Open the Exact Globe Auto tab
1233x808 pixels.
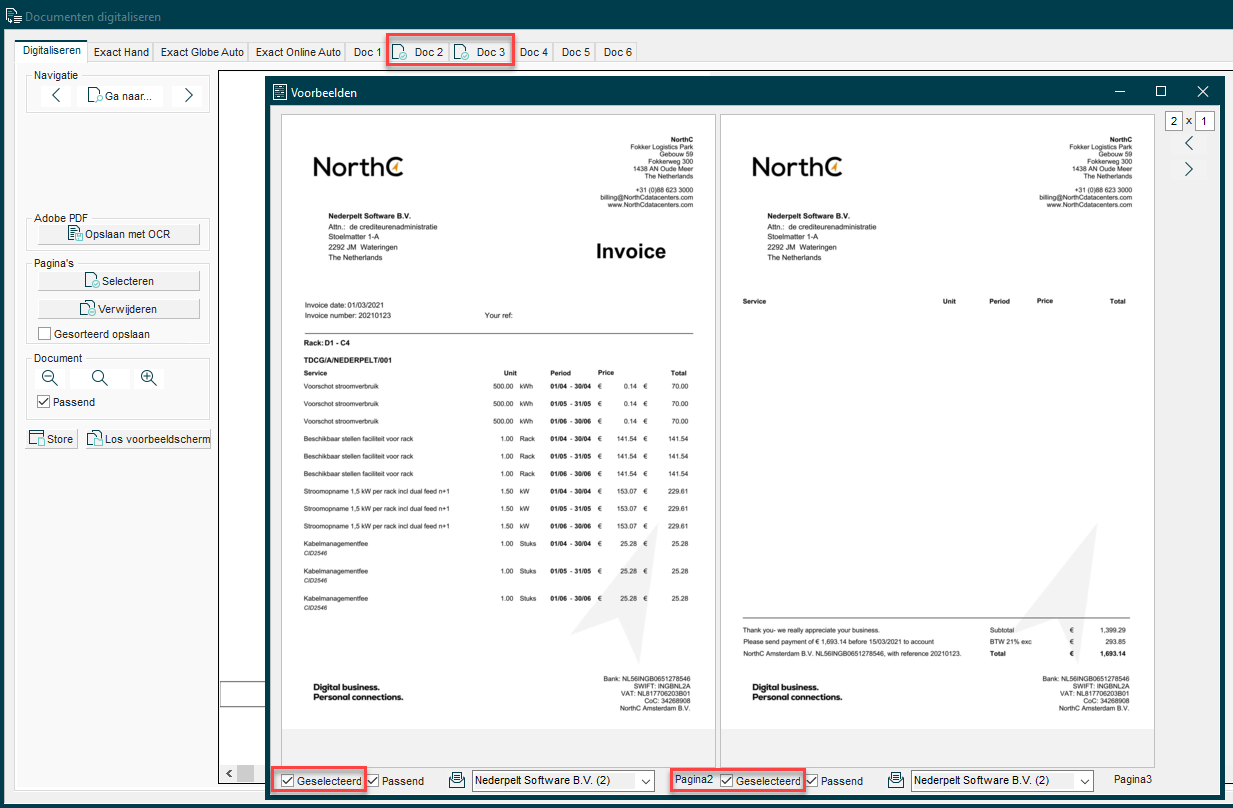click(x=202, y=52)
